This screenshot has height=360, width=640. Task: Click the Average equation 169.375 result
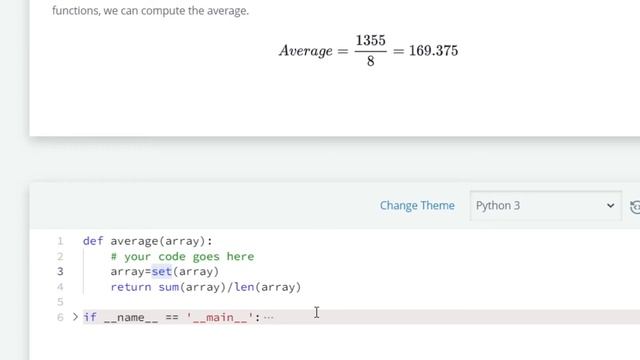433,51
